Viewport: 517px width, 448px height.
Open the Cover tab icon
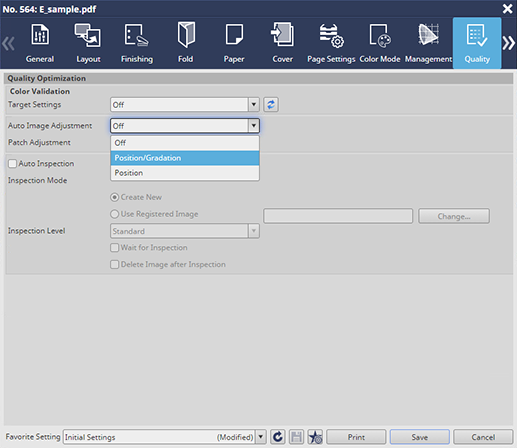click(282, 34)
